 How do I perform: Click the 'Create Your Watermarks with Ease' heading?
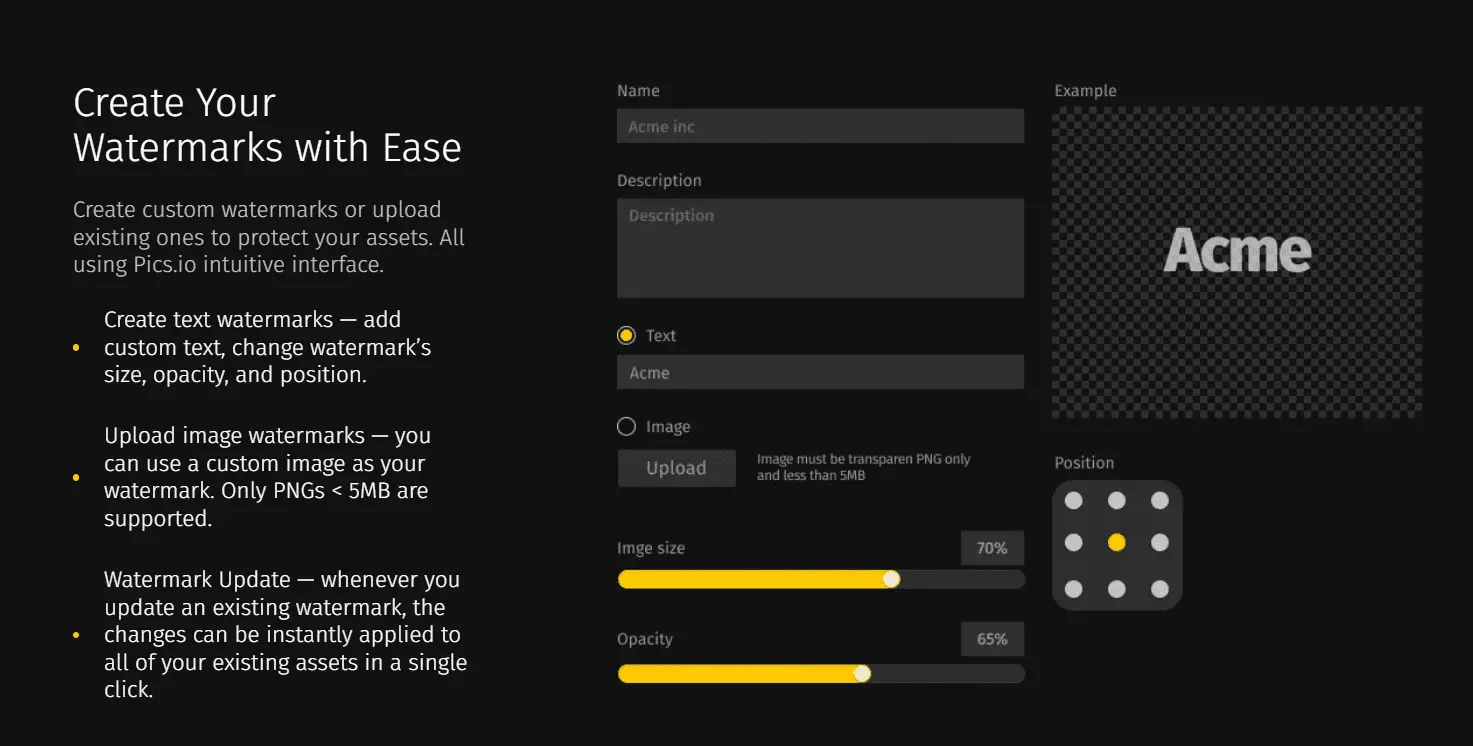click(x=267, y=125)
